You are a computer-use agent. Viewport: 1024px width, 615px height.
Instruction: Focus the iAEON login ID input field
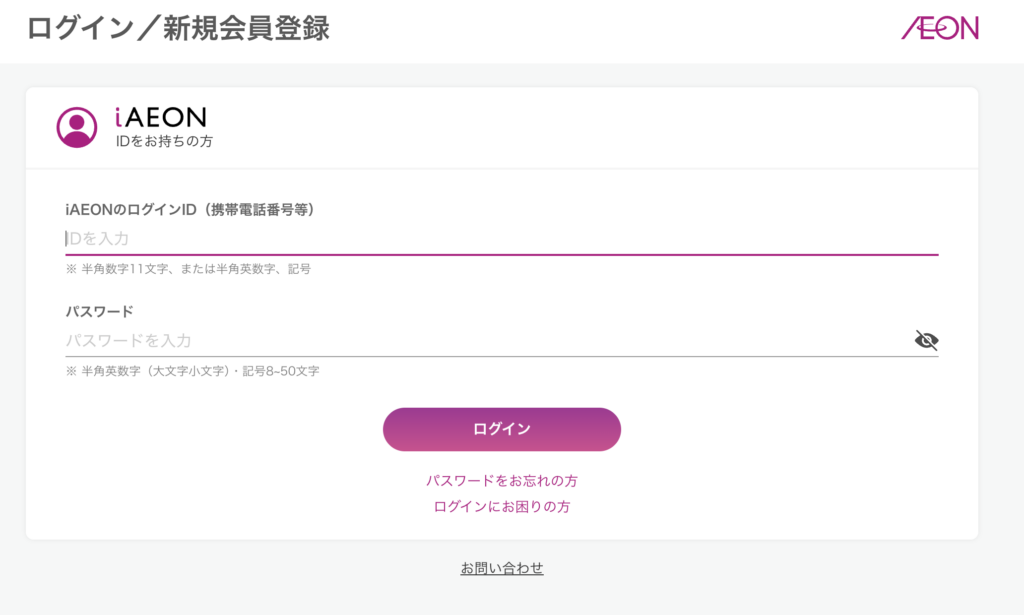[x=500, y=239]
